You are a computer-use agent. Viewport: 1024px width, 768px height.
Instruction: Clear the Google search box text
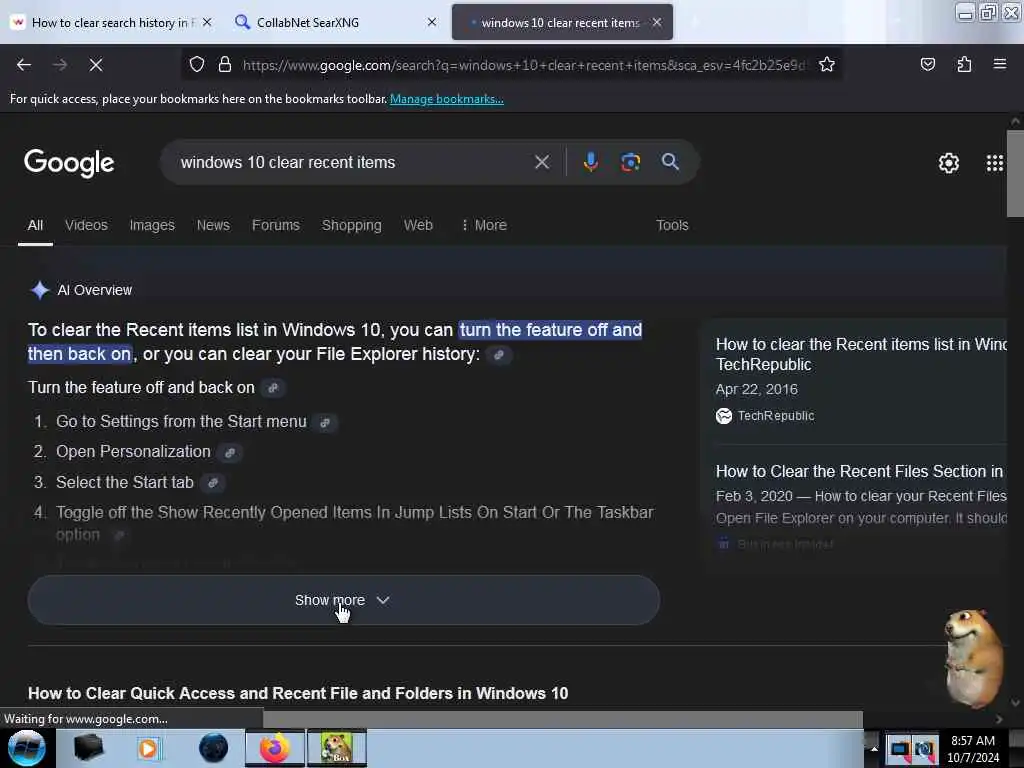tap(542, 162)
